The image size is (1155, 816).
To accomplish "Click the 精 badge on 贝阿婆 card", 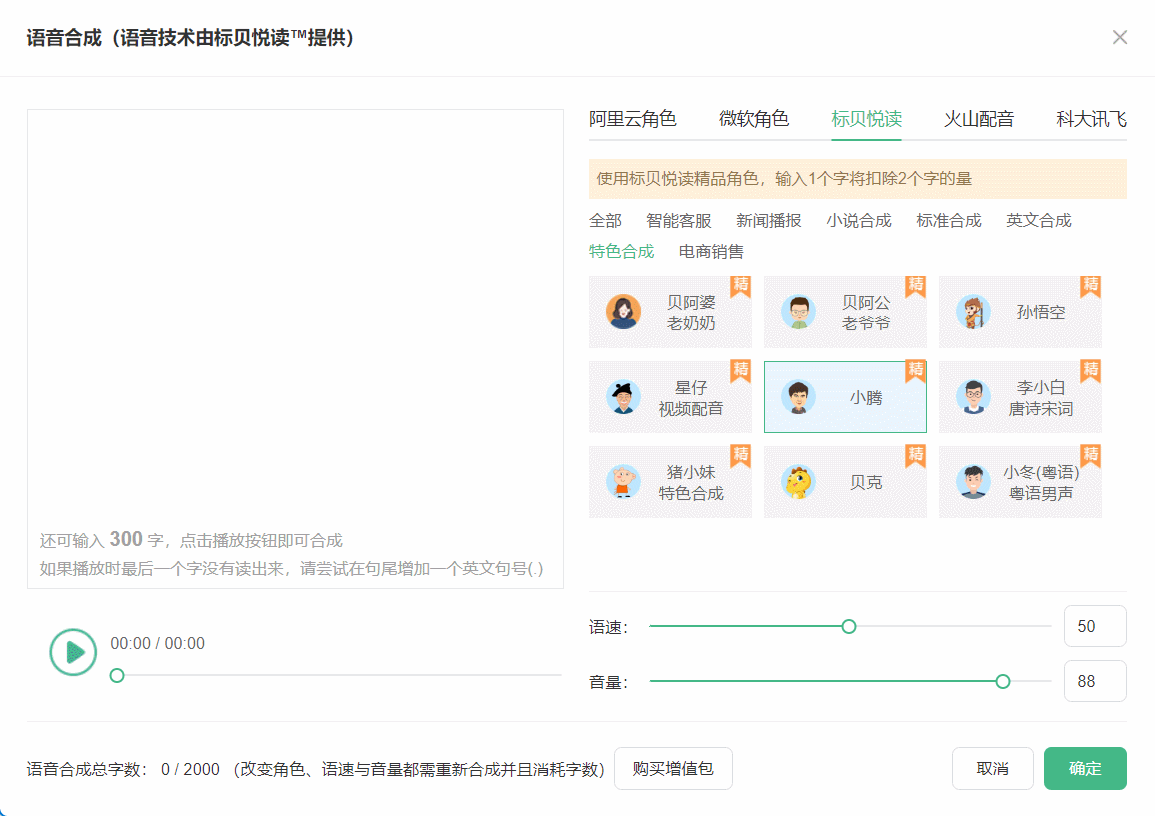I will (740, 286).
